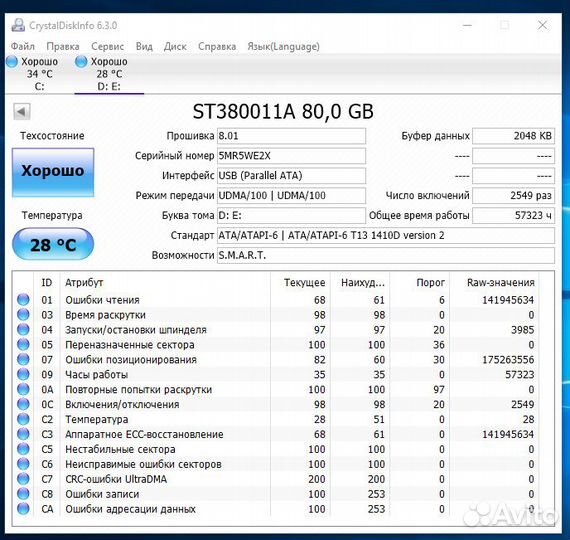
Task: Open the Справка menu
Action: click(217, 47)
